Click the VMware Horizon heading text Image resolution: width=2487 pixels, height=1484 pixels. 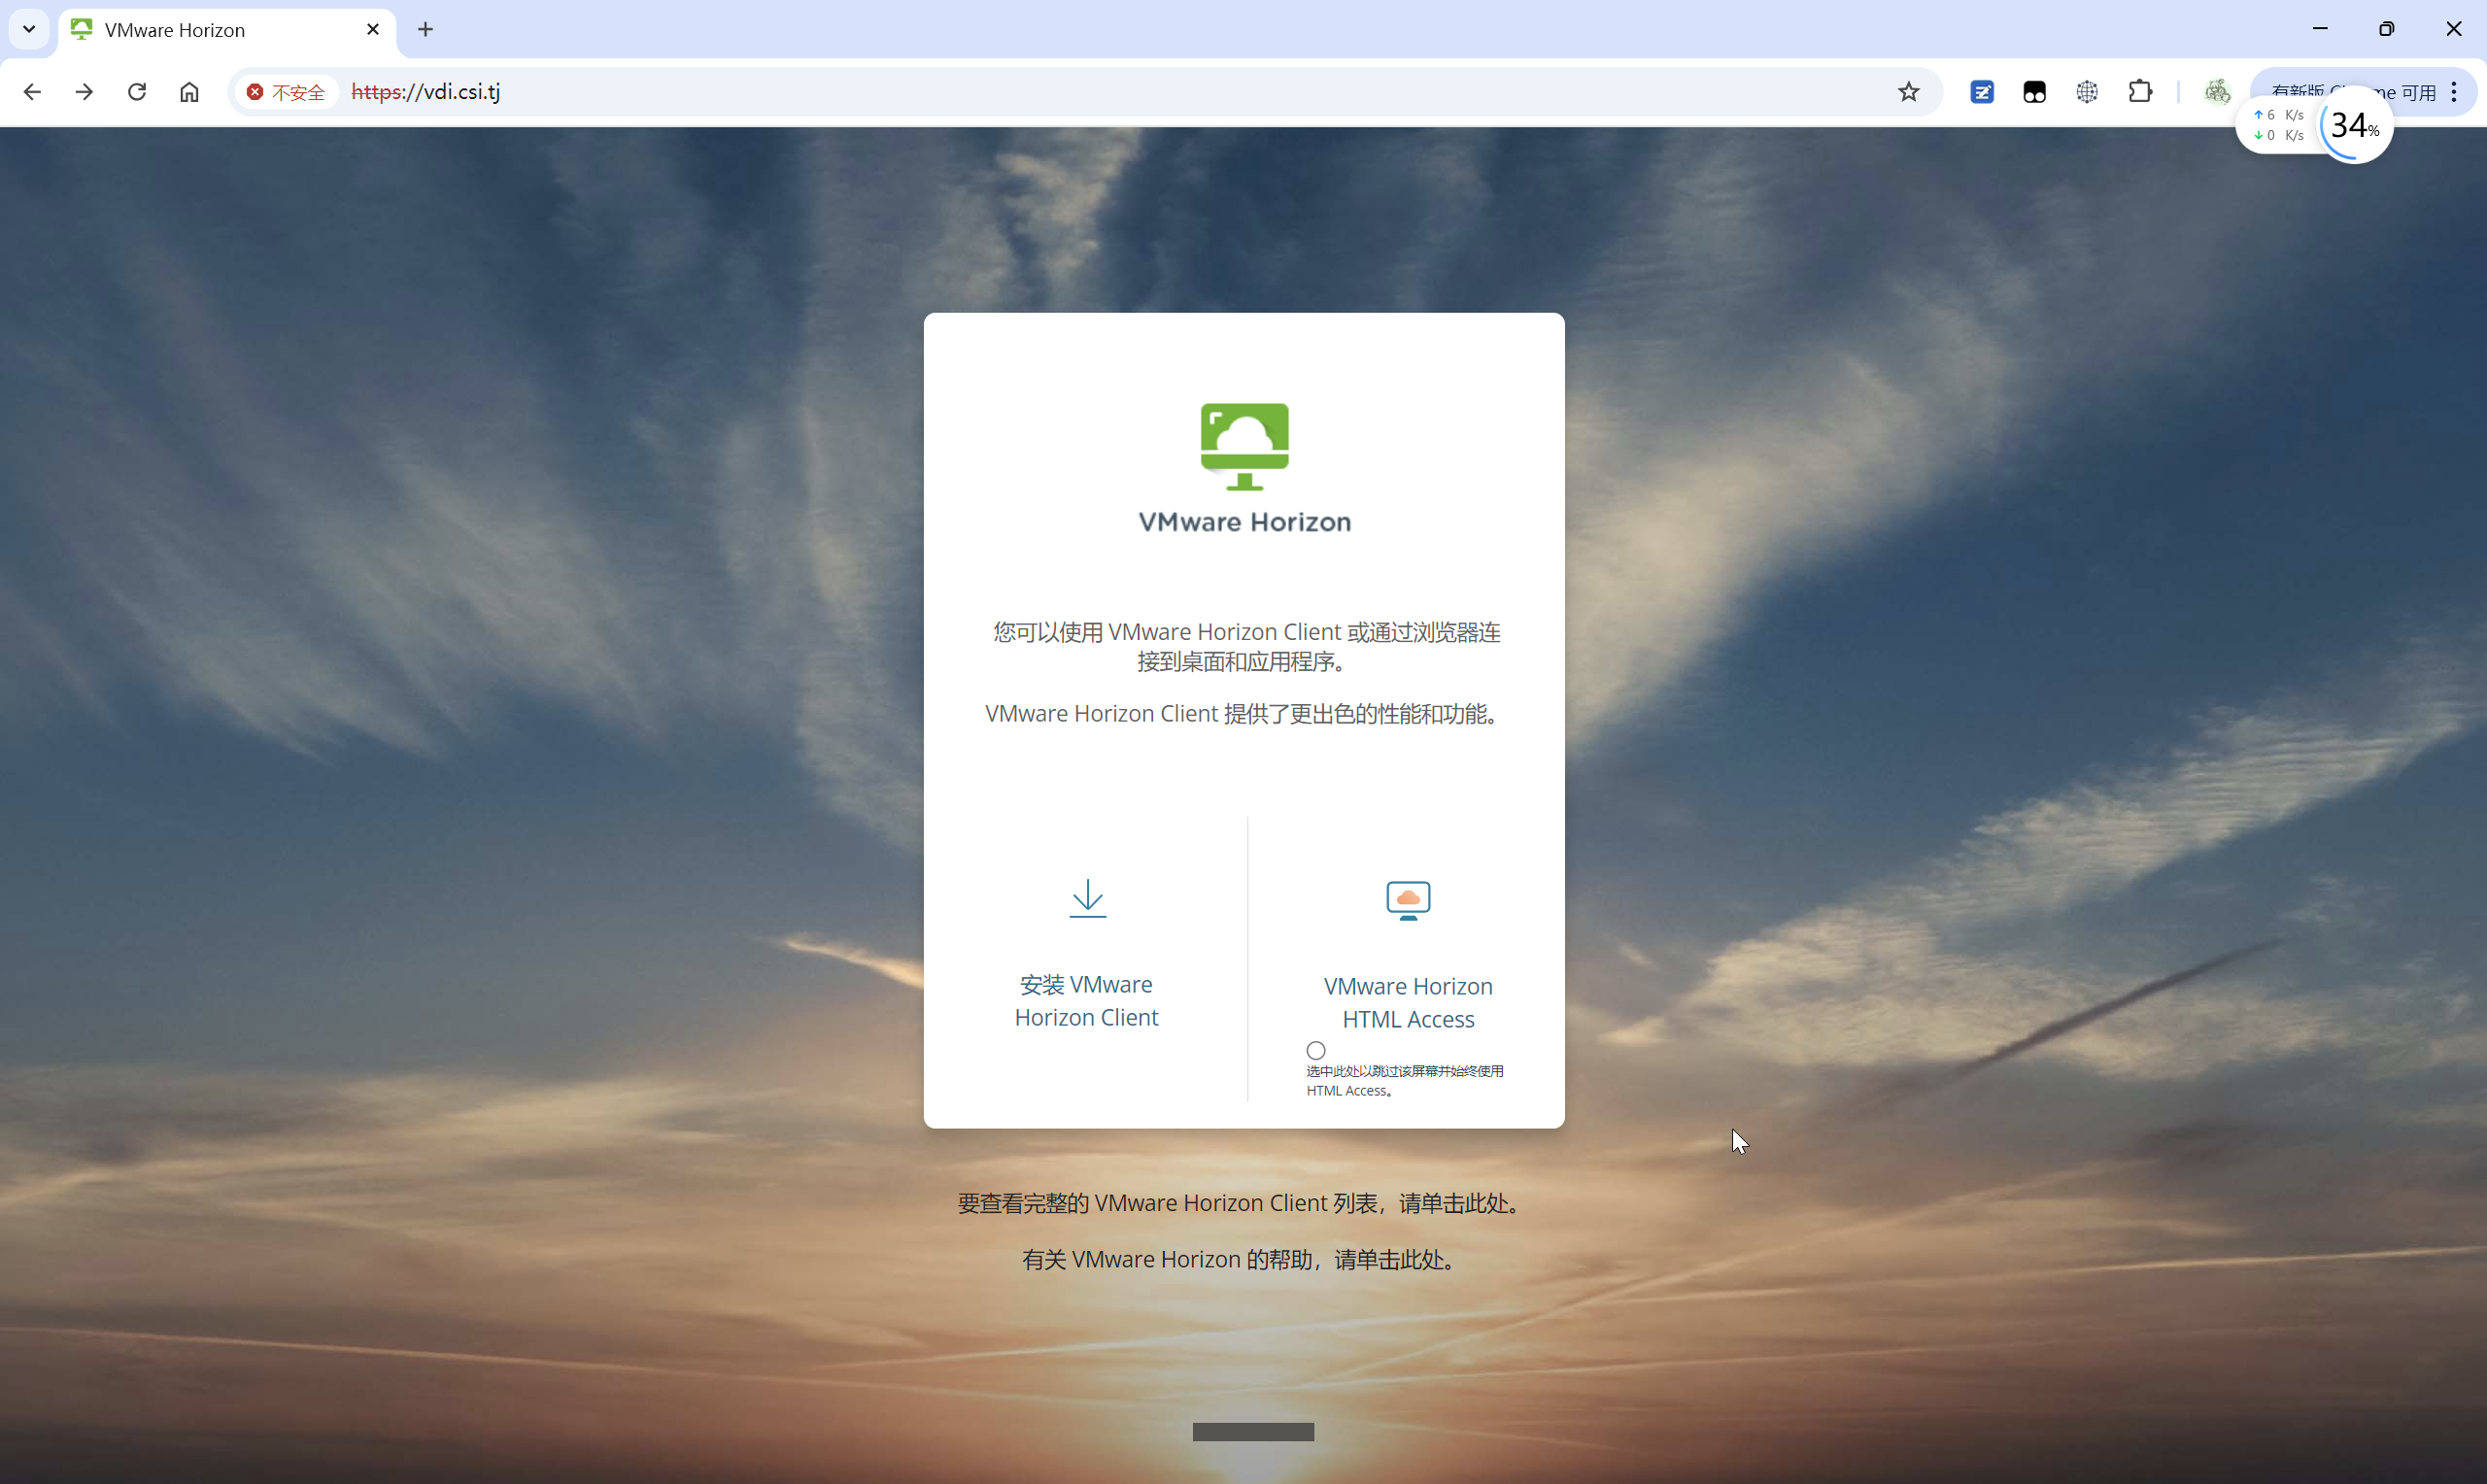click(1244, 522)
